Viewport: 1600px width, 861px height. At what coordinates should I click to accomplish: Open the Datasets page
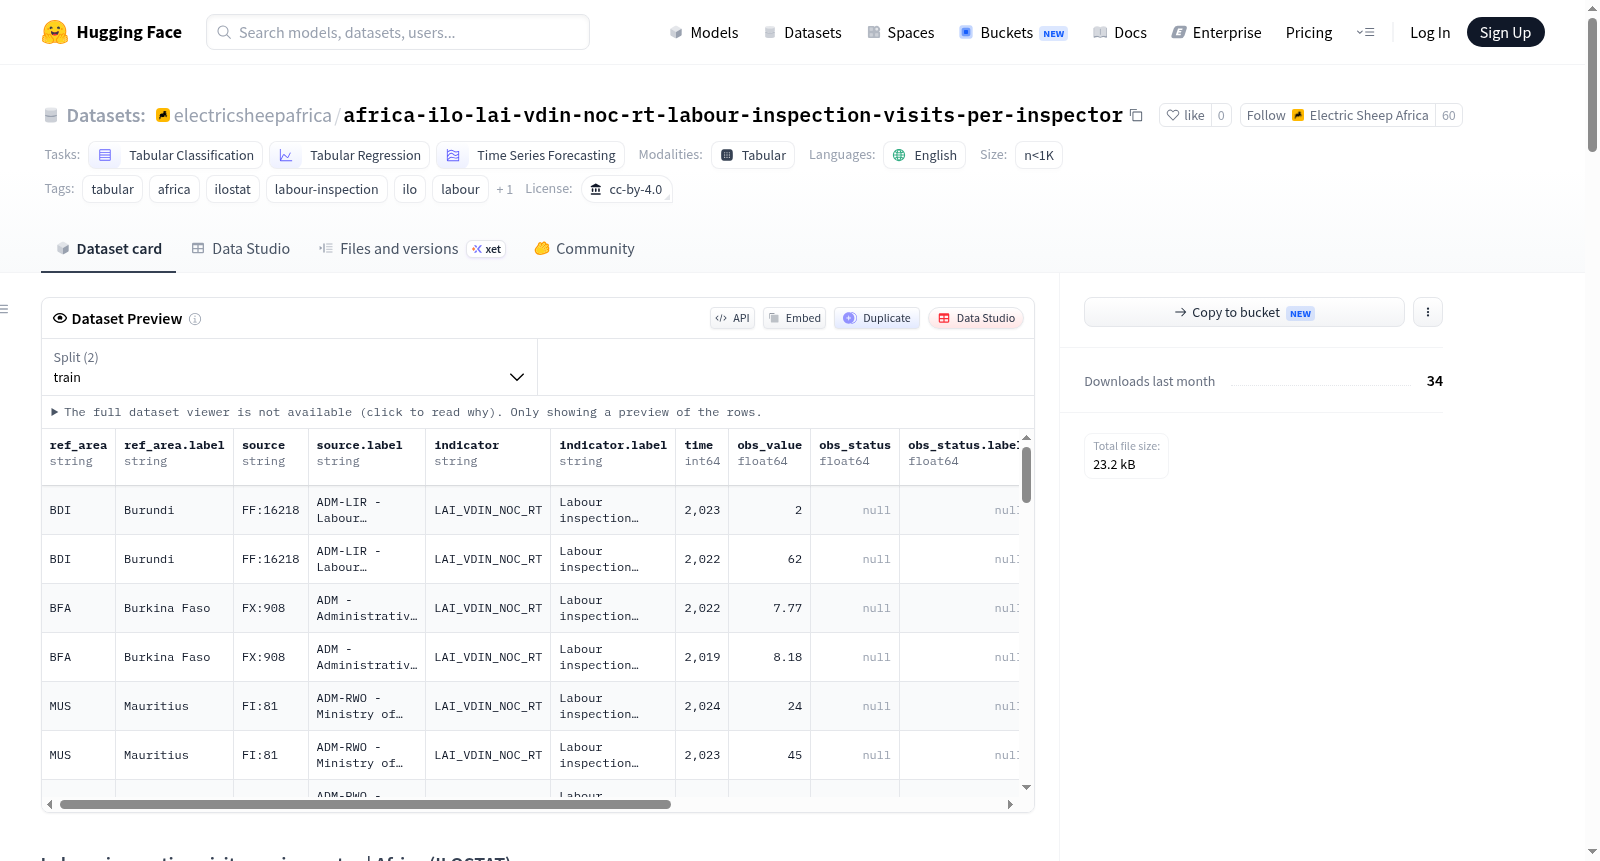click(802, 32)
